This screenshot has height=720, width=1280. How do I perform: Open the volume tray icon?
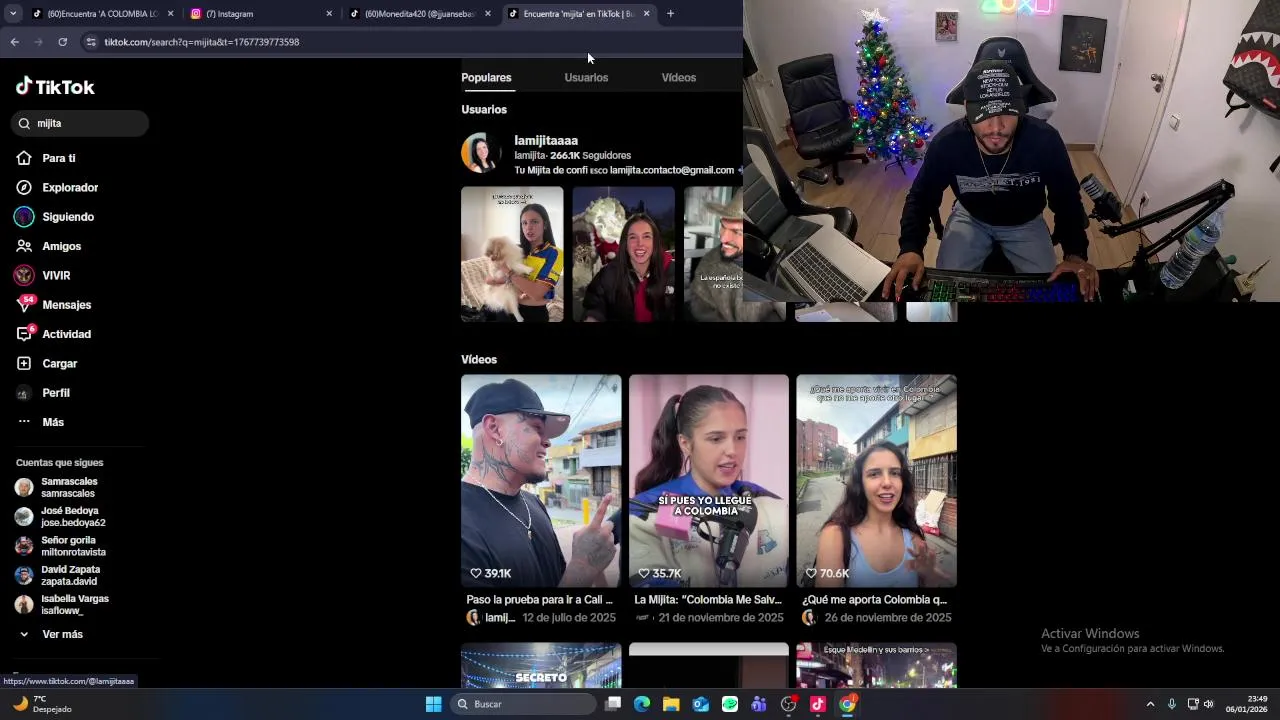coord(1208,704)
